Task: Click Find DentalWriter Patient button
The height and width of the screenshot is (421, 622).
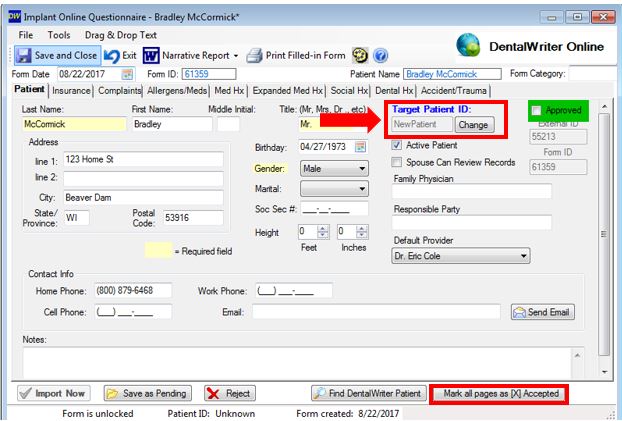Action: 369,393
